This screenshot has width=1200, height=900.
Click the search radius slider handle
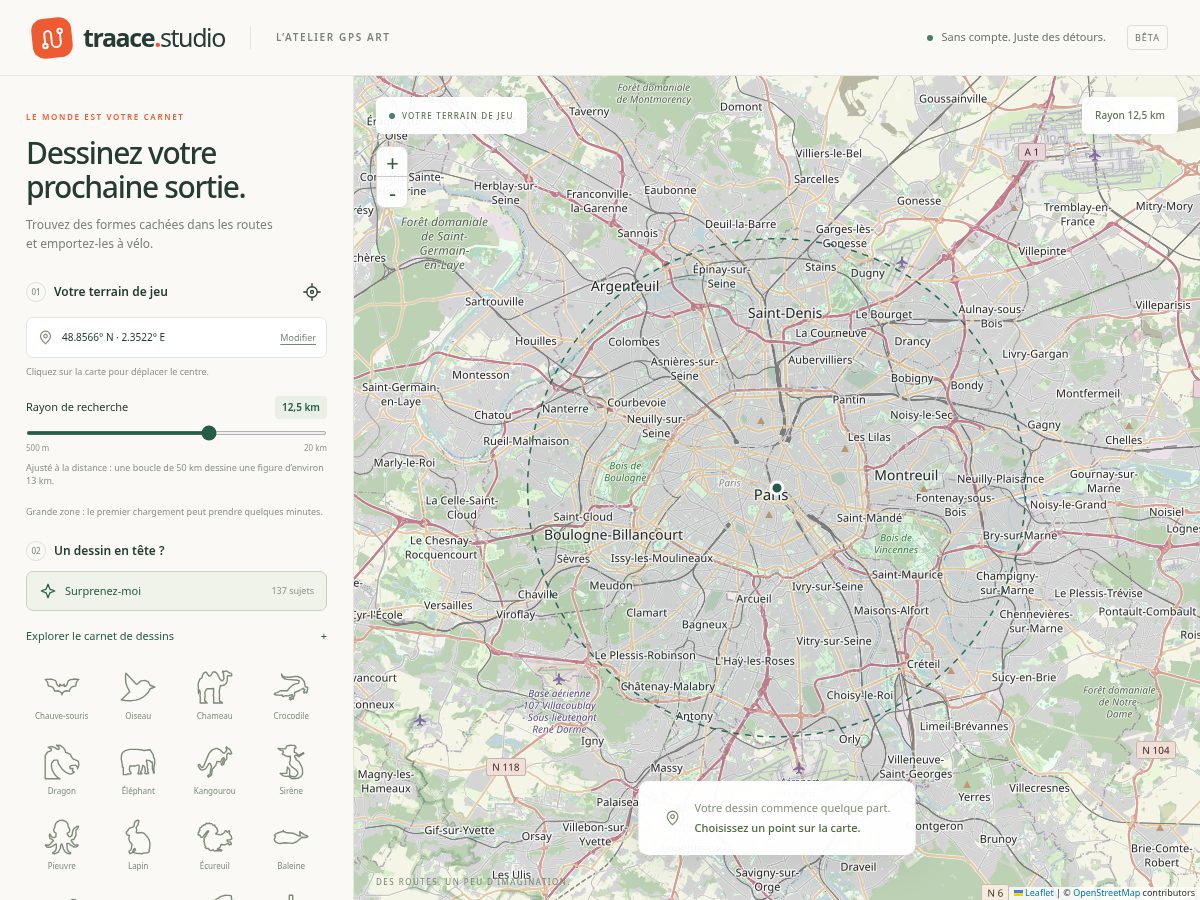pyautogui.click(x=208, y=433)
